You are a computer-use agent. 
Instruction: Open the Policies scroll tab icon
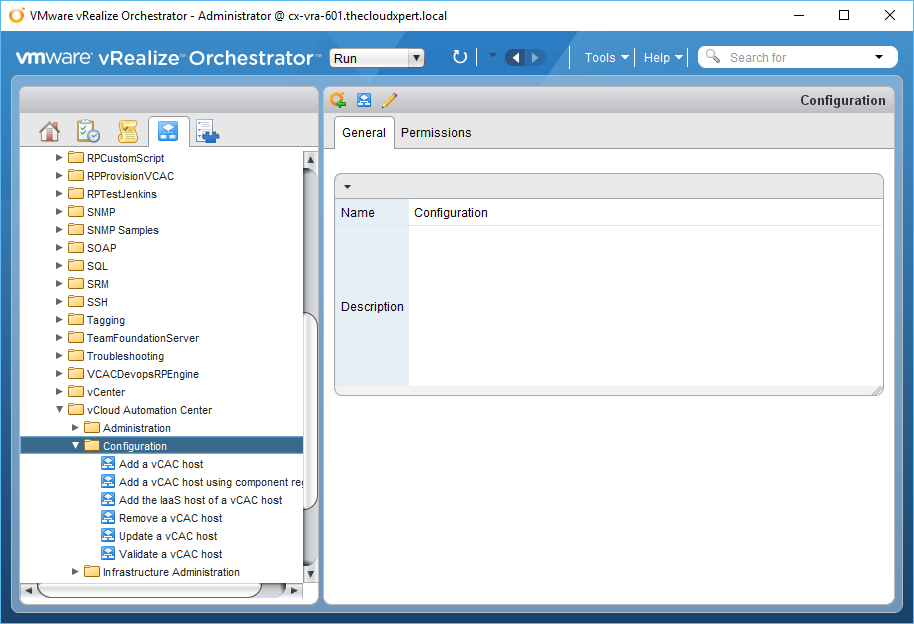point(127,131)
